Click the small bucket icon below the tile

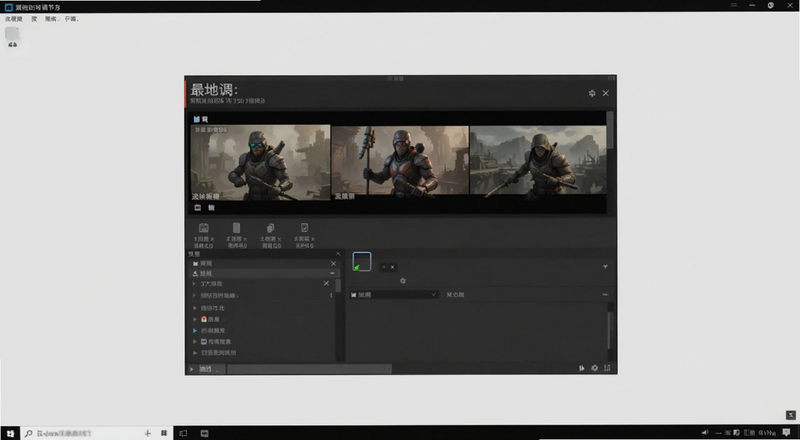coord(403,281)
